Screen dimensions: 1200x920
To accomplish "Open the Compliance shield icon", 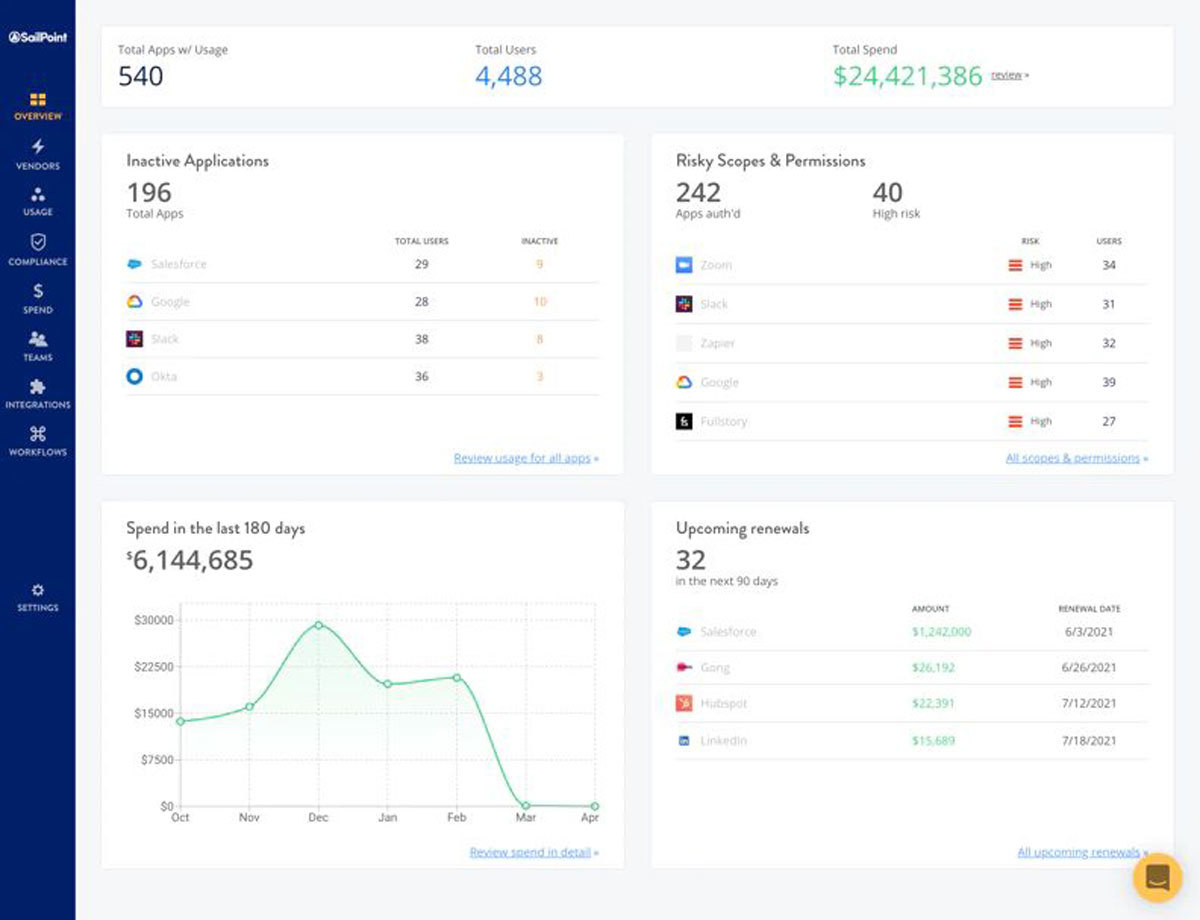I will click(x=38, y=242).
